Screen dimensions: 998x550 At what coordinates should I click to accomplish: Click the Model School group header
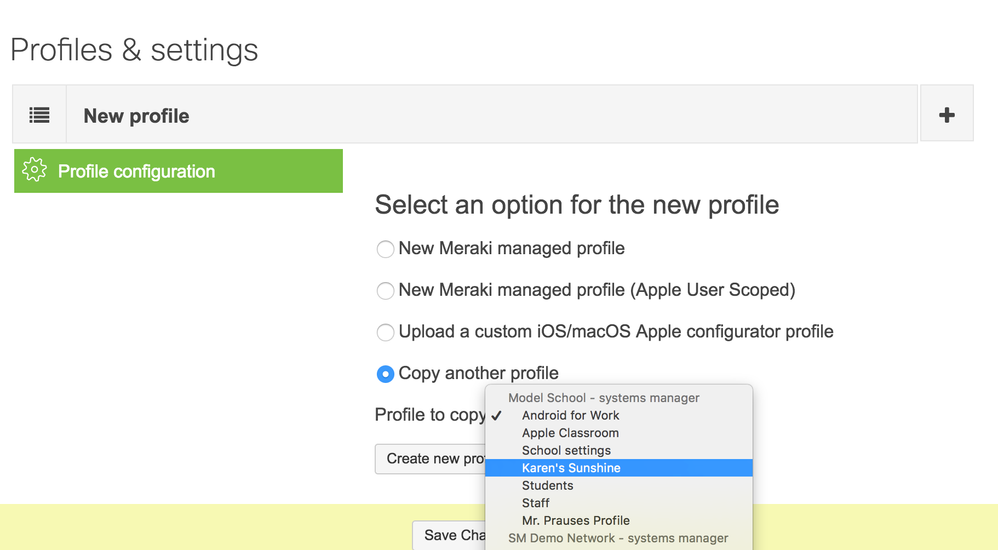point(603,398)
